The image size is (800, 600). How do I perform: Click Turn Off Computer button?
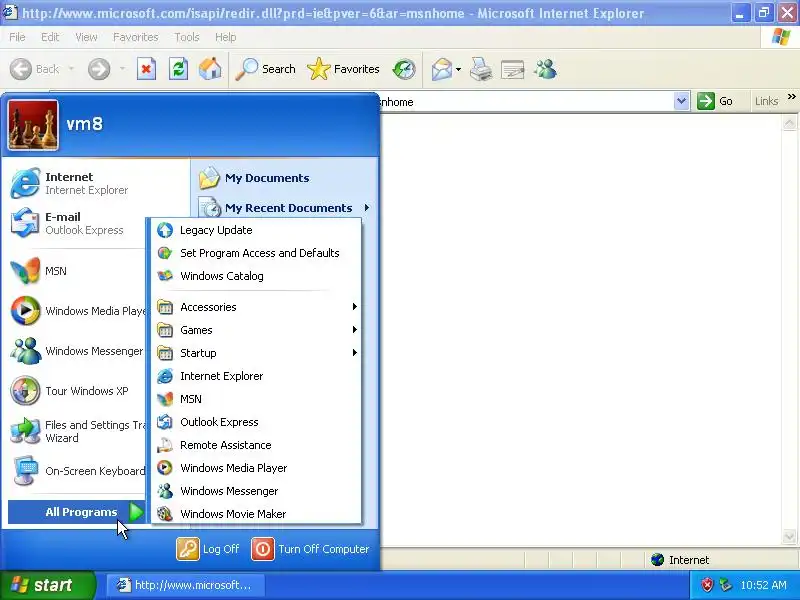click(310, 549)
